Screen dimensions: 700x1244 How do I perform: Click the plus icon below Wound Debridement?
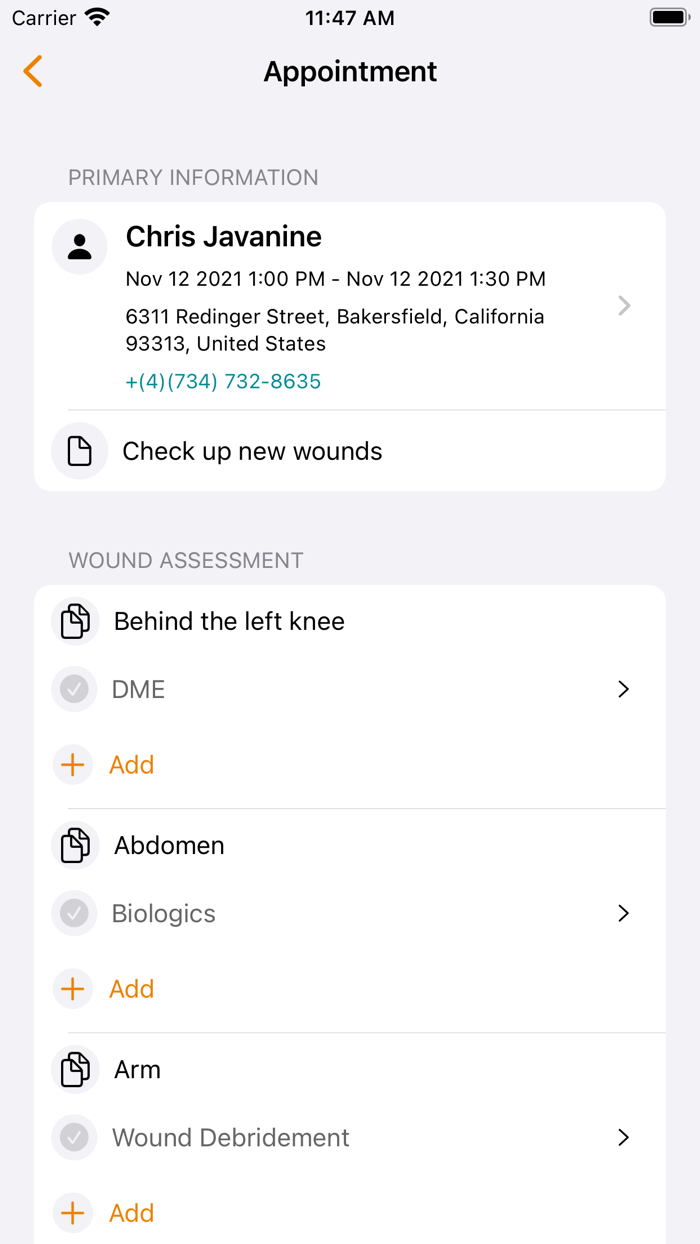(72, 1212)
